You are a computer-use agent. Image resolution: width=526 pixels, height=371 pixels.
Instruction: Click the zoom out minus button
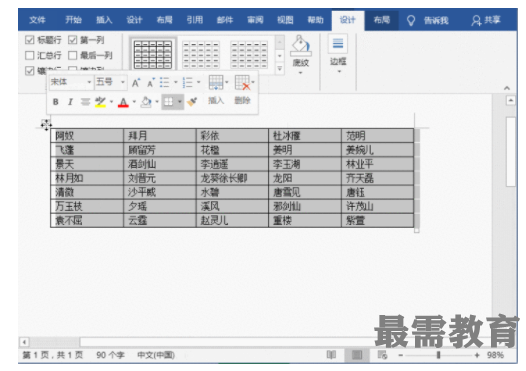point(401,355)
